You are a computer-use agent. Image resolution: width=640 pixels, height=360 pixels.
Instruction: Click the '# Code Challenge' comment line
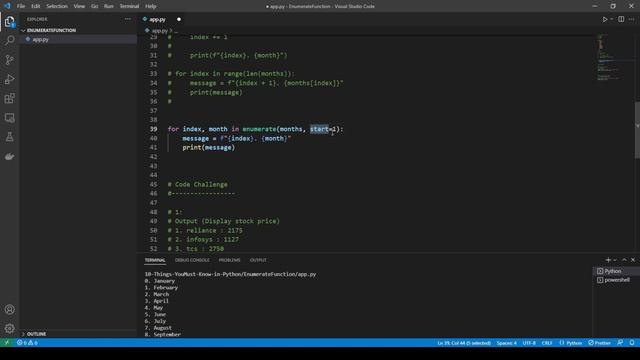(x=198, y=184)
